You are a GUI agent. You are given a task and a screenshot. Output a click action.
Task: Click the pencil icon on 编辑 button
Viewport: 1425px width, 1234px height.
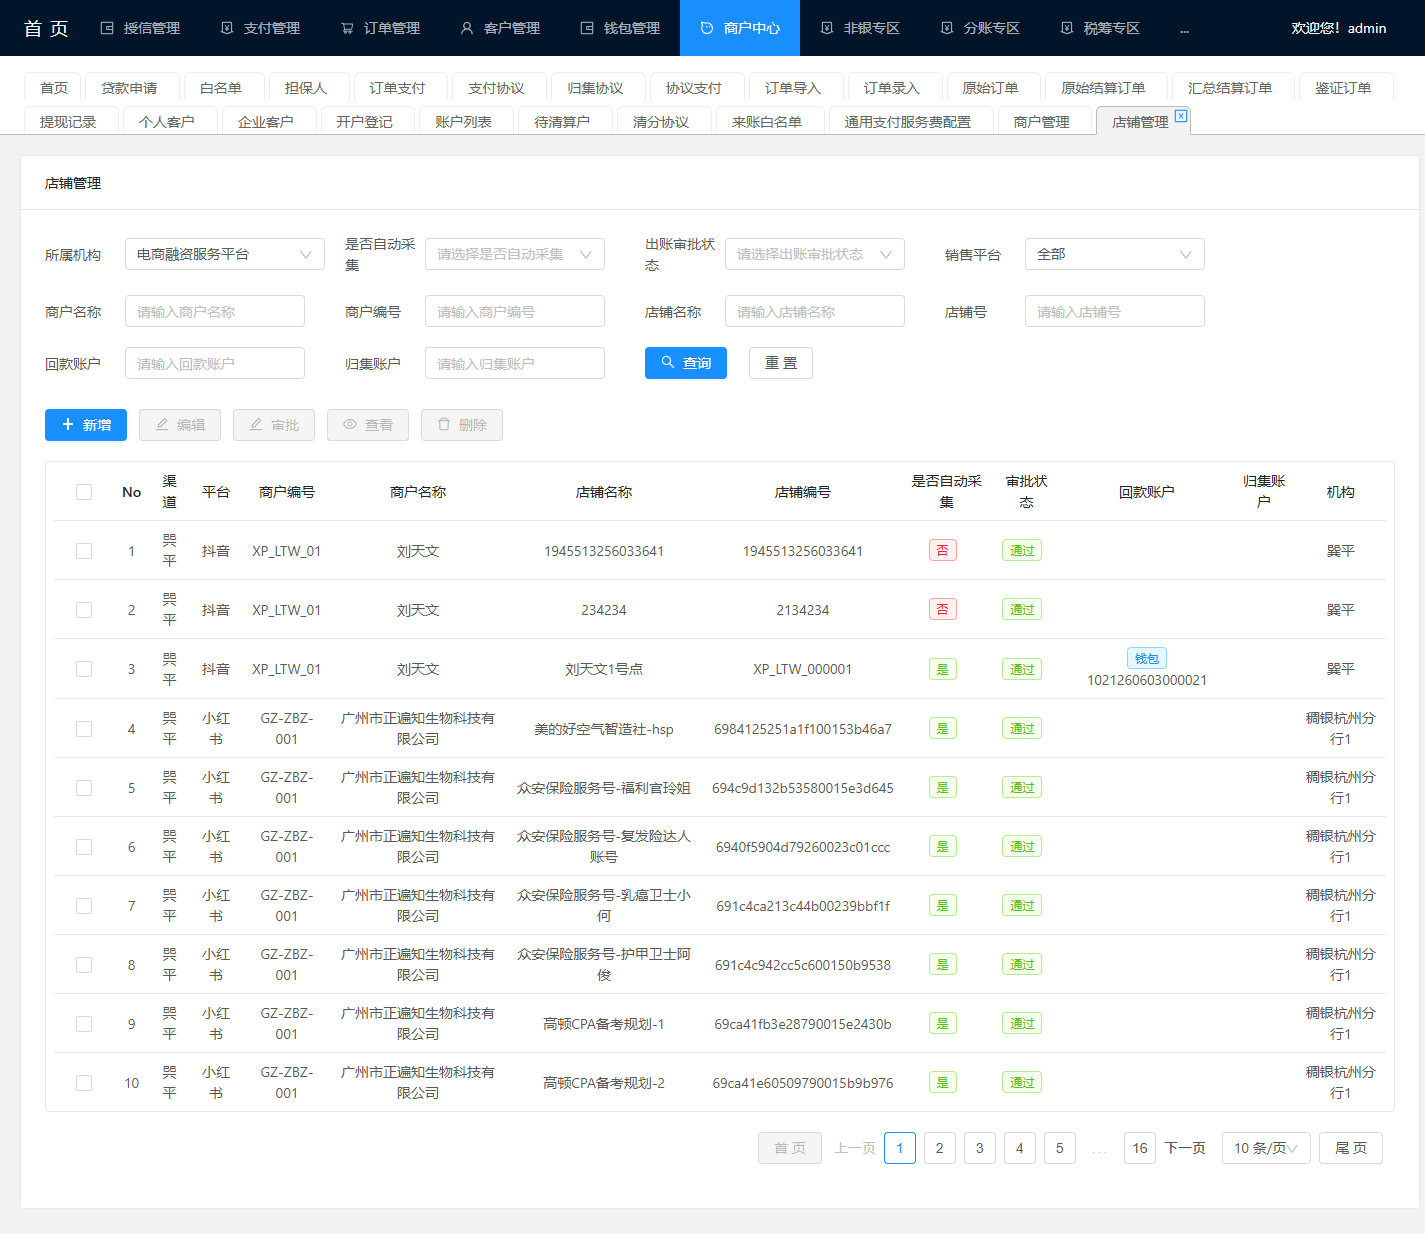162,424
